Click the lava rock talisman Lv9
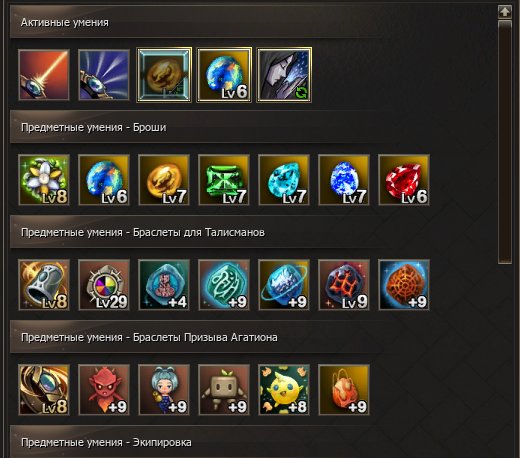The width and height of the screenshot is (520, 458). (x=344, y=285)
